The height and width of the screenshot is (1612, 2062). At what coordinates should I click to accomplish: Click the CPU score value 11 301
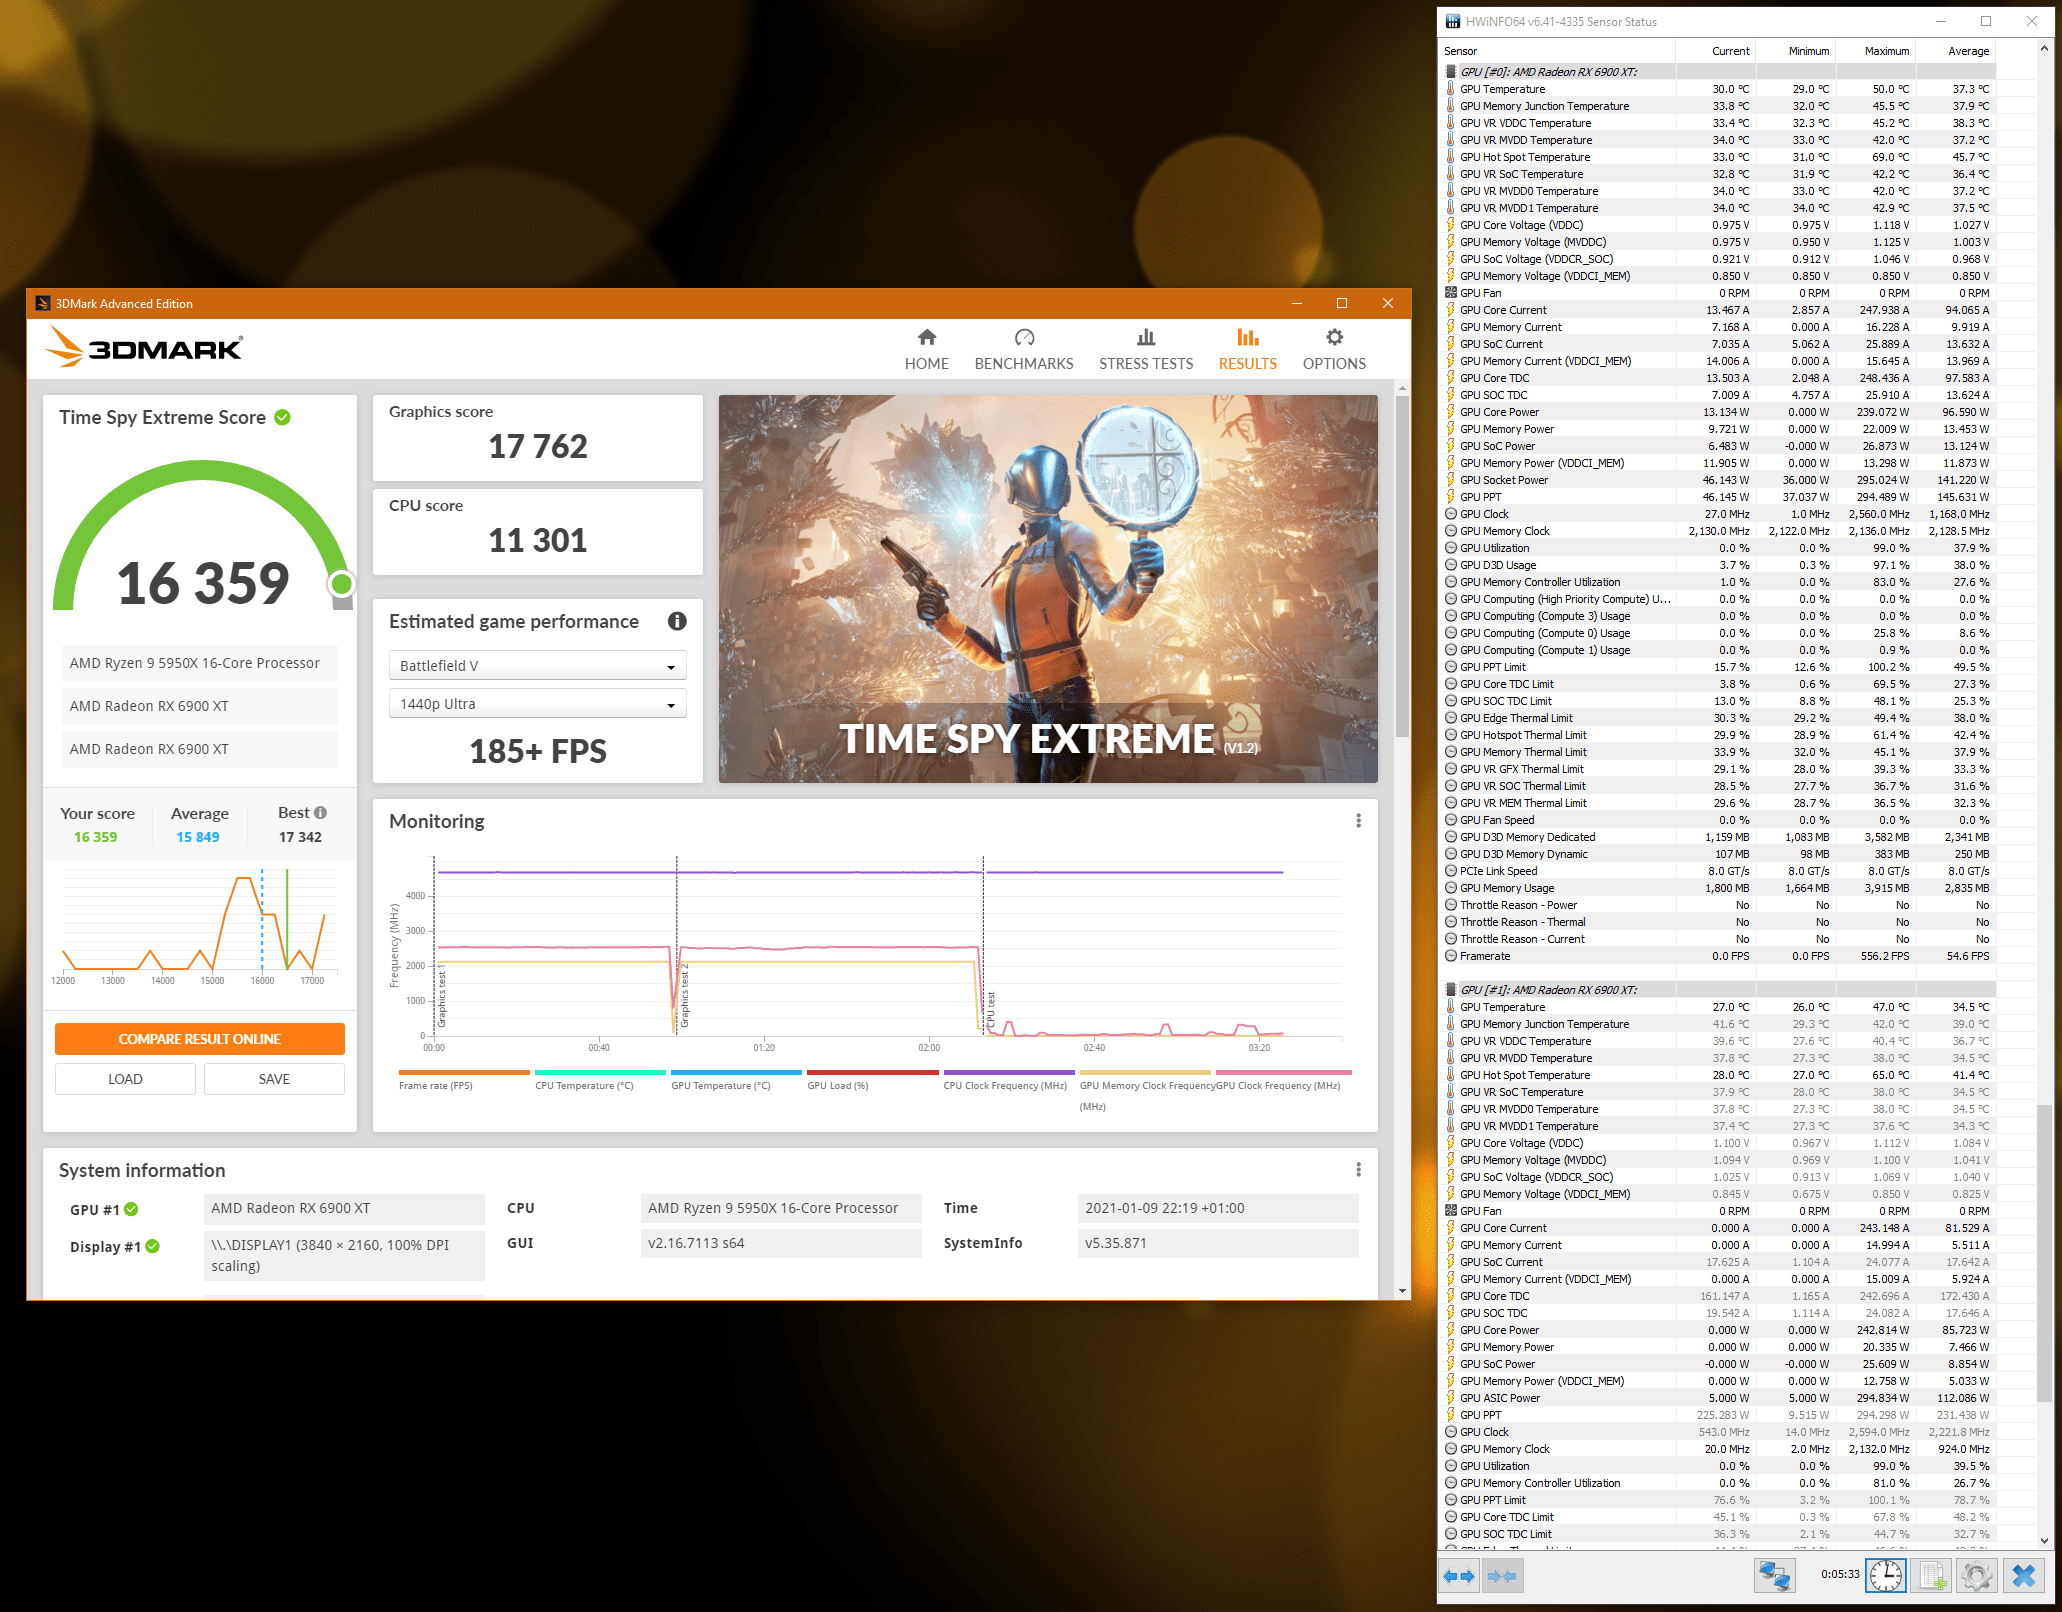coord(538,540)
